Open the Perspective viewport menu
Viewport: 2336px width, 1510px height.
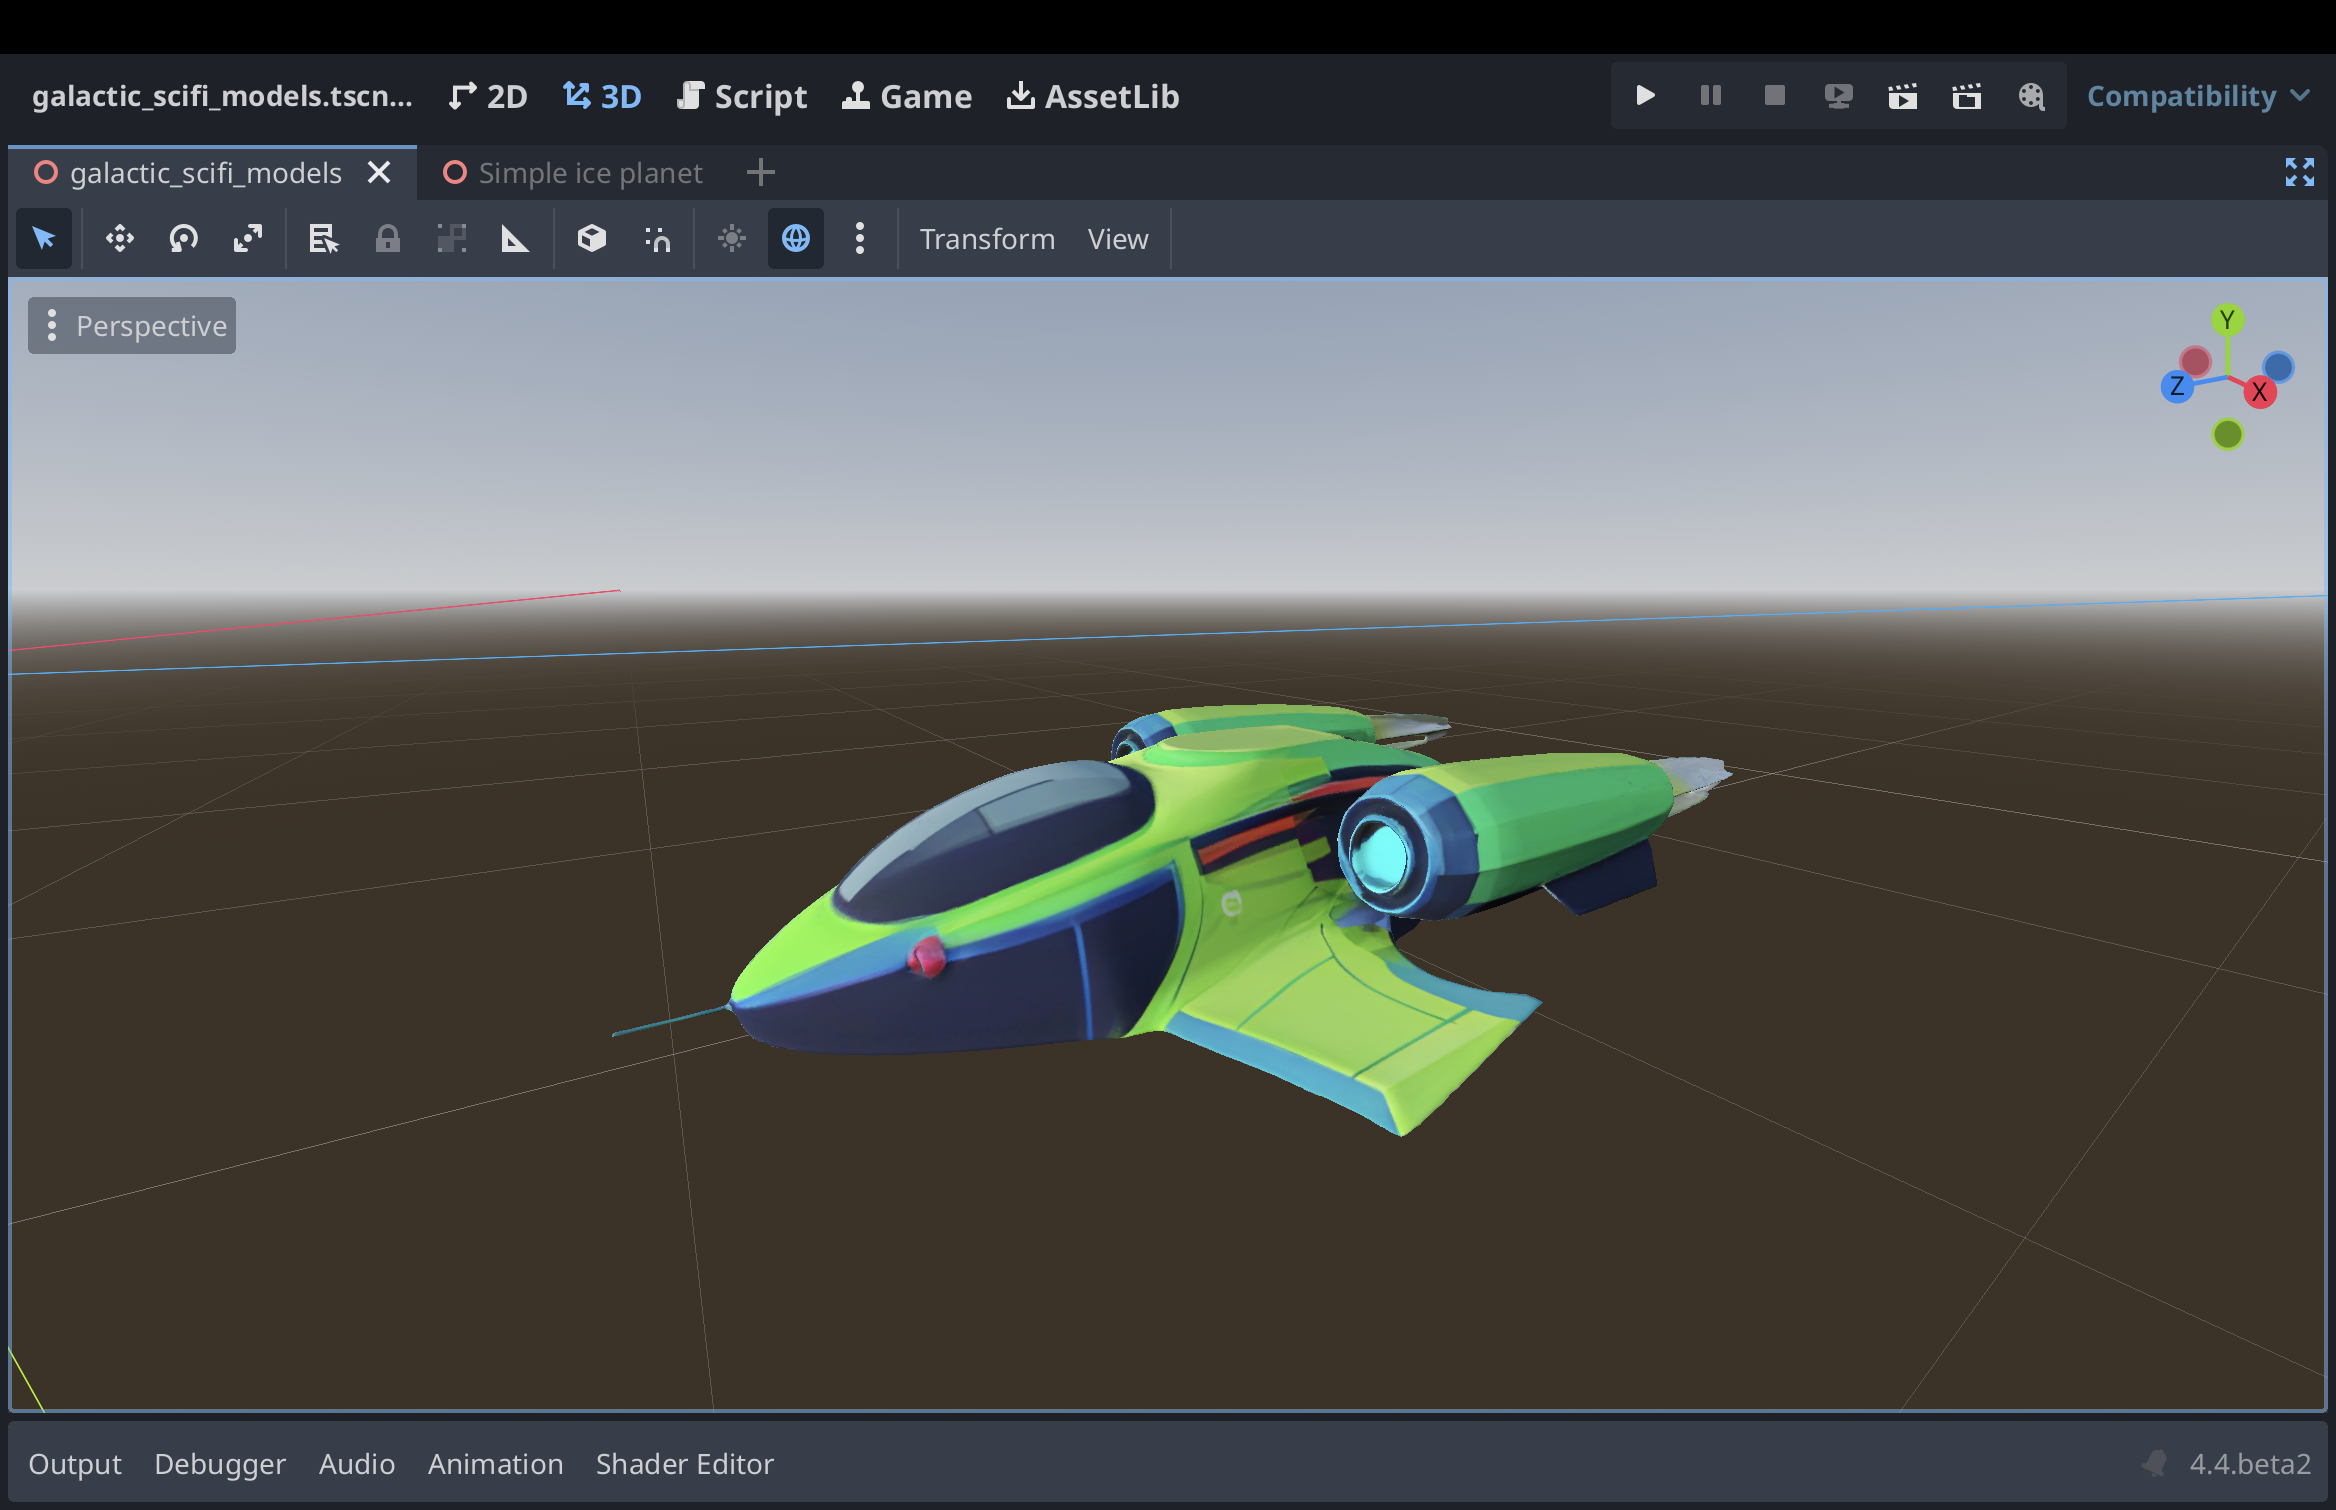[x=132, y=326]
